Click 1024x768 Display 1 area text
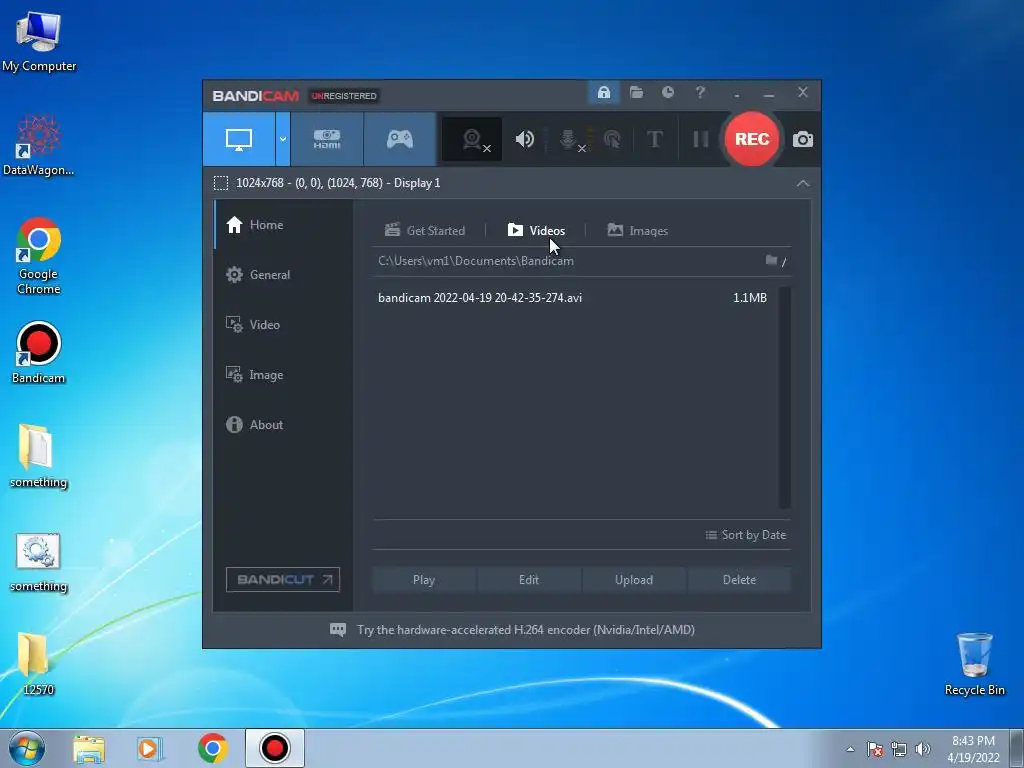The height and width of the screenshot is (768, 1024). tap(338, 183)
